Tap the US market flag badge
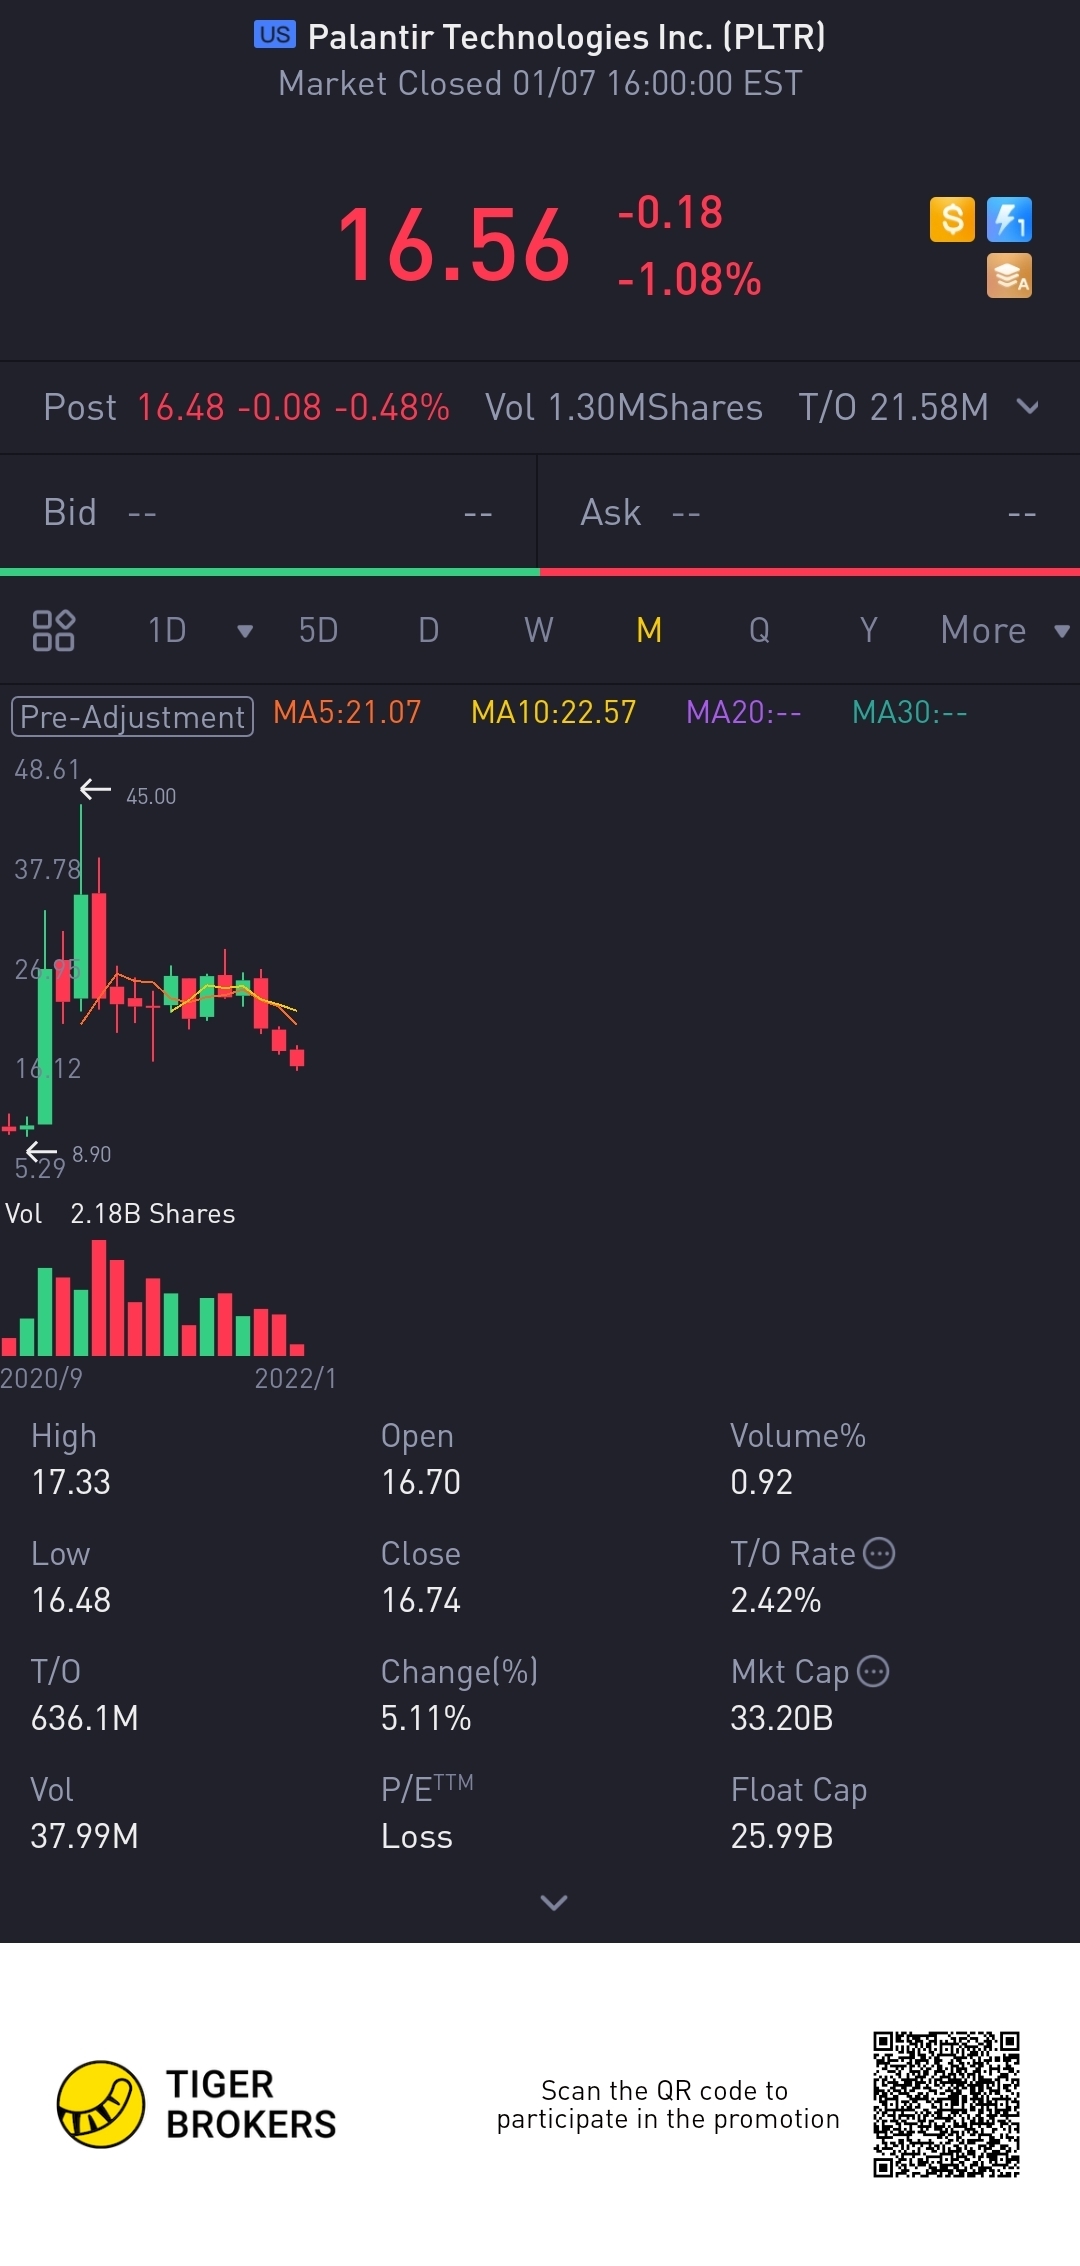 [274, 35]
